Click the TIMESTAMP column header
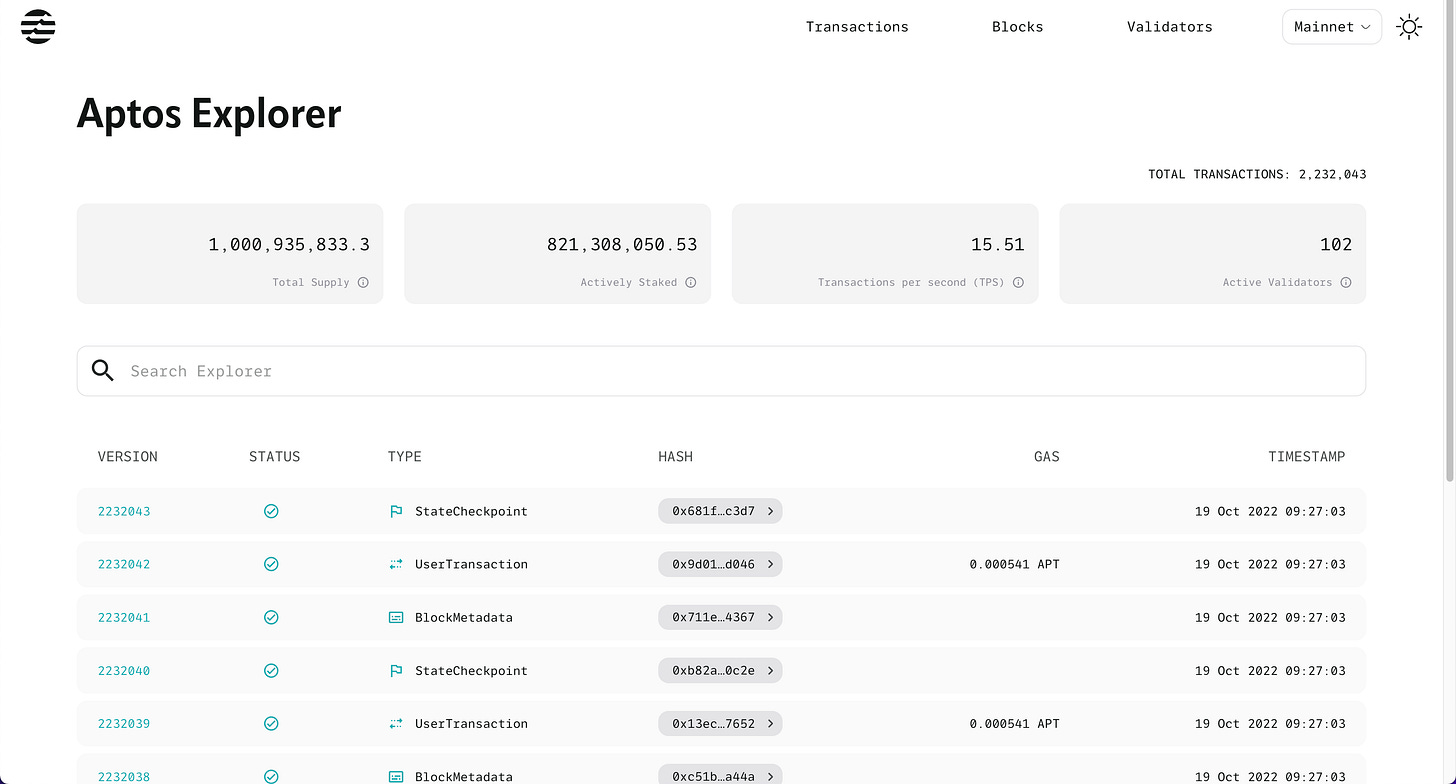 (1307, 457)
